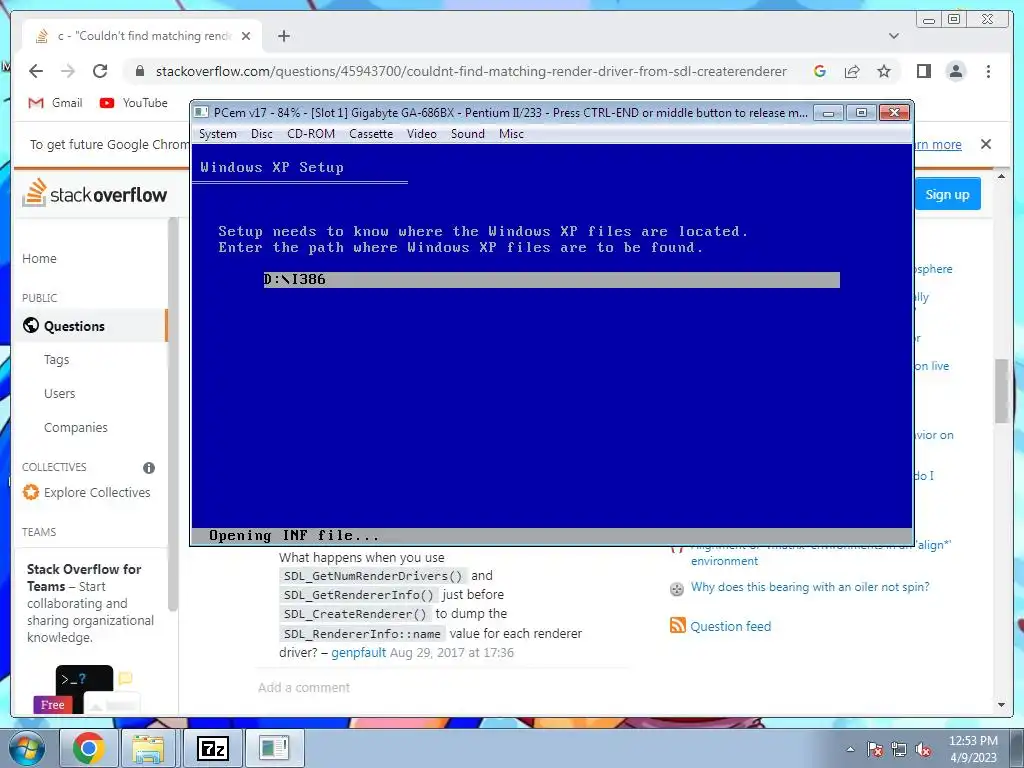This screenshot has height=768, width=1024.
Task: Go back in Chrome
Action: coord(36,71)
